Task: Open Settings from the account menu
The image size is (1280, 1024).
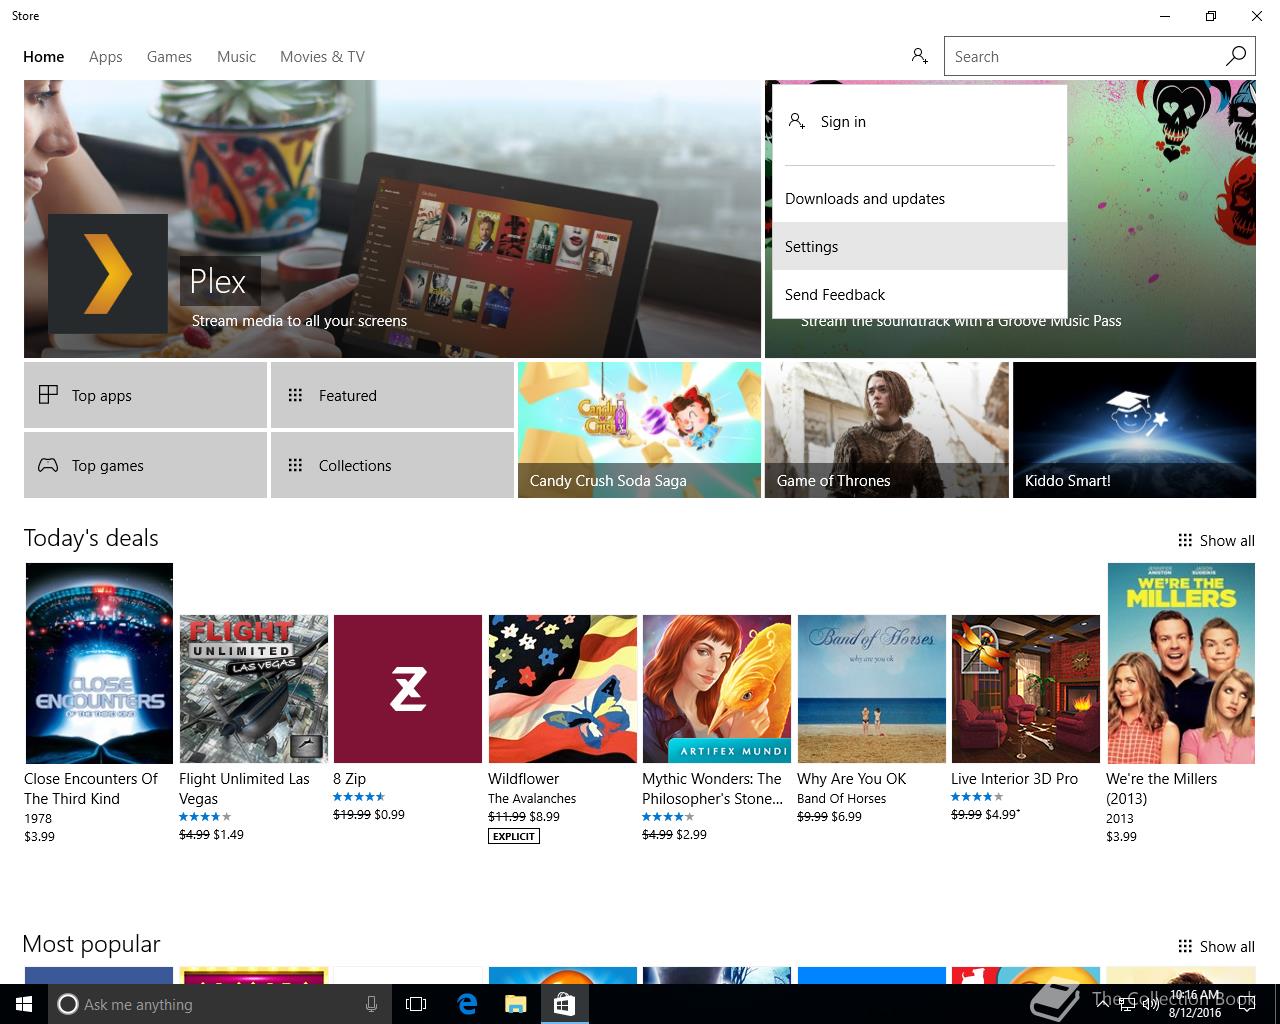Action: coord(920,246)
